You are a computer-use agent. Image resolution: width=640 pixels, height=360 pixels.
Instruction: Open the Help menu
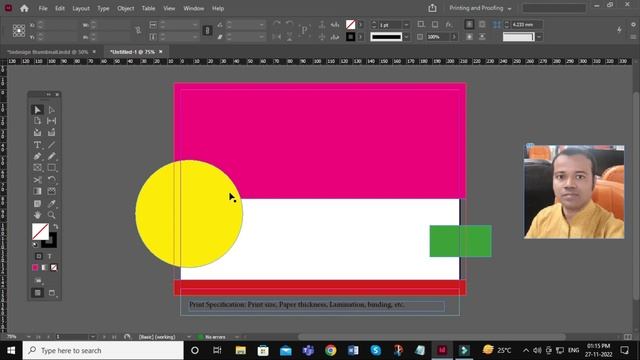[218, 8]
